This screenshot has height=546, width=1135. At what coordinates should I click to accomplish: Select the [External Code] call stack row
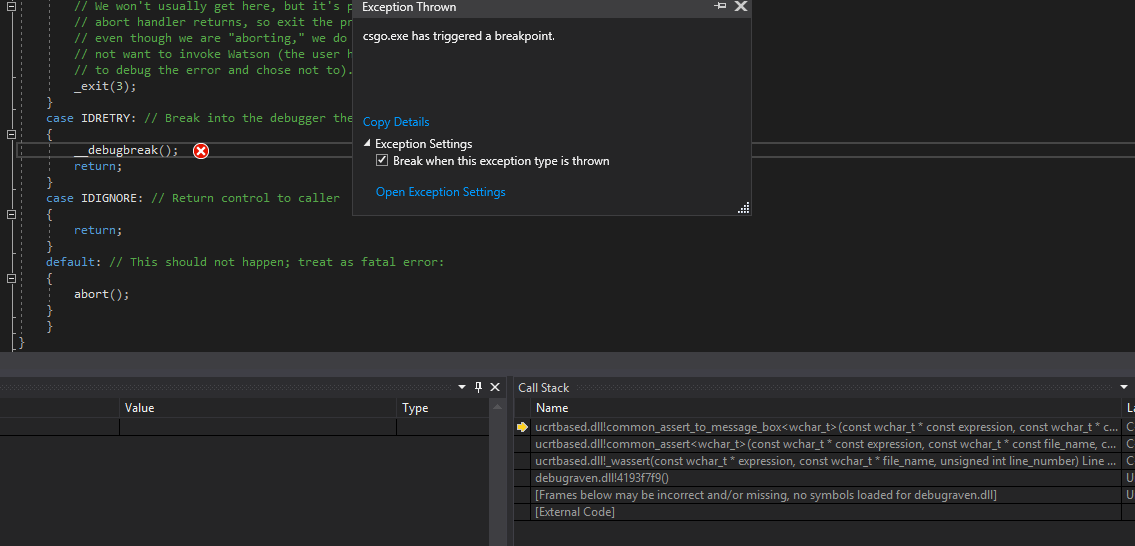(575, 512)
